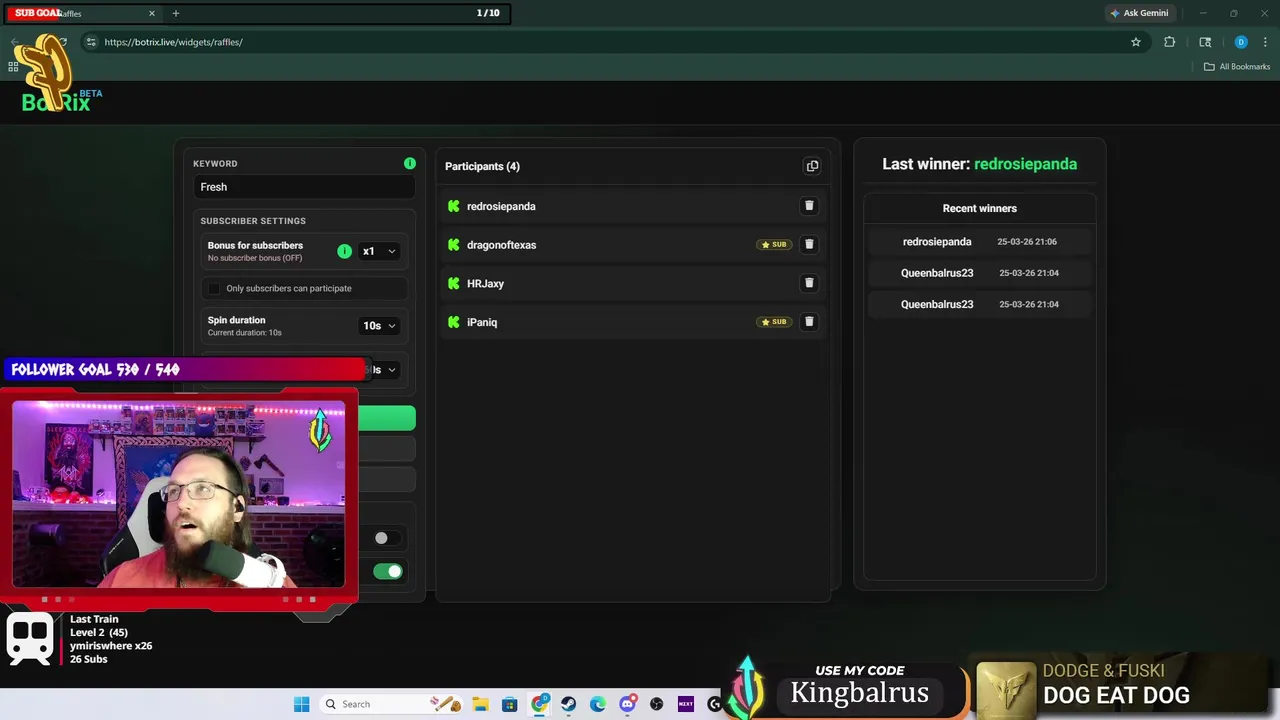Click last winner name redrosiepanda in green
This screenshot has width=1280, height=720.
tap(1025, 164)
